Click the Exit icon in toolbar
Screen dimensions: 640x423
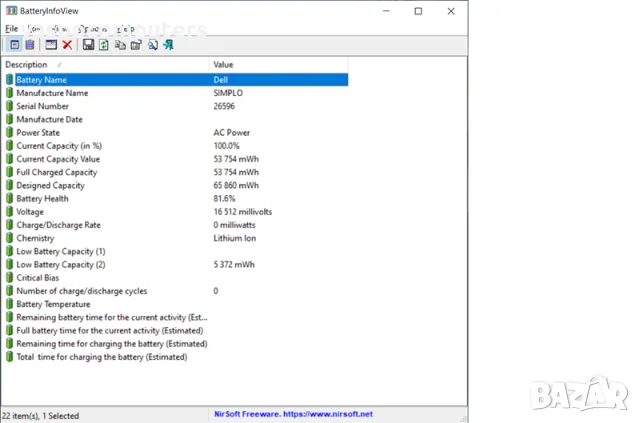pos(168,45)
